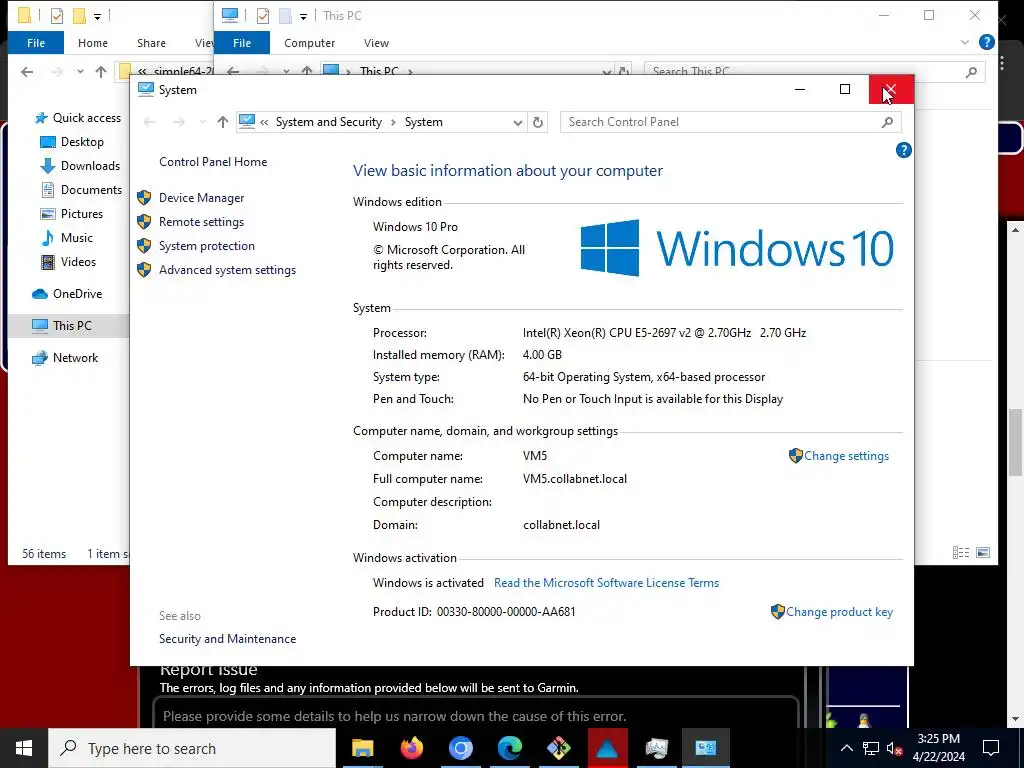Select Quick access in navigation pane
1024x768 pixels.
tap(86, 118)
